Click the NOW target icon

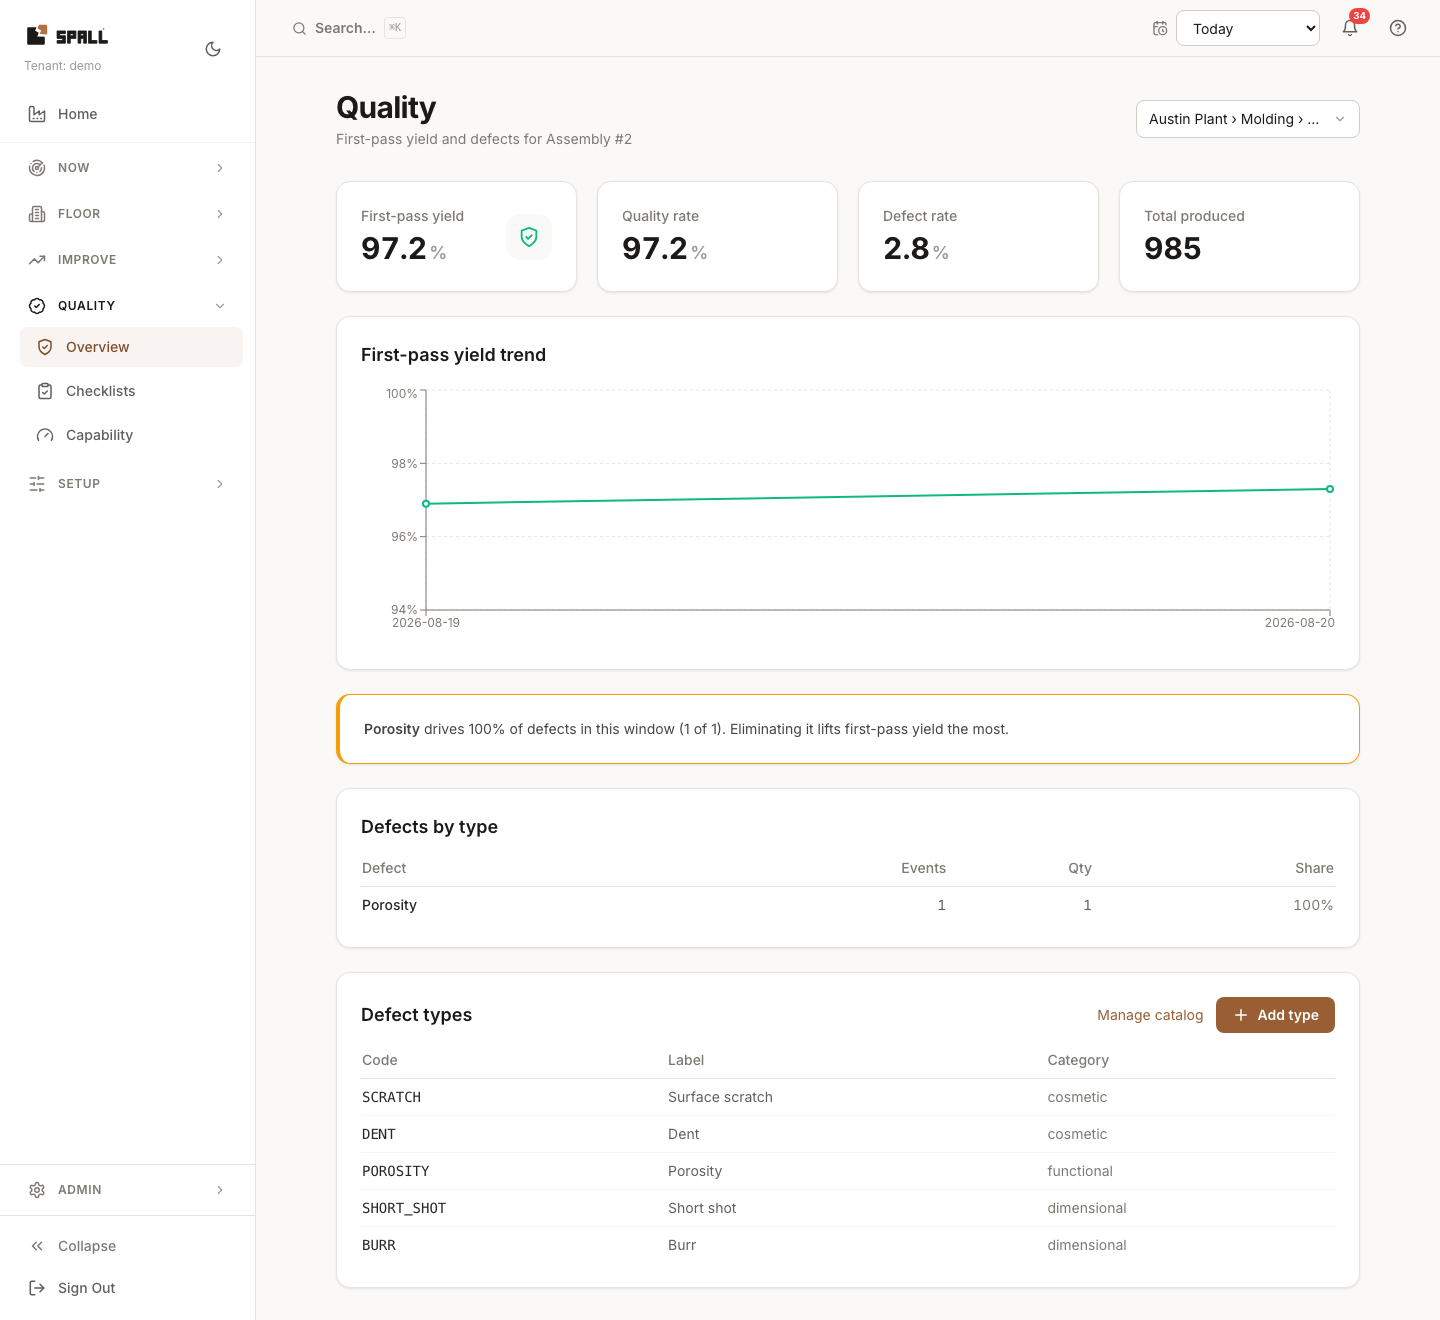click(37, 168)
